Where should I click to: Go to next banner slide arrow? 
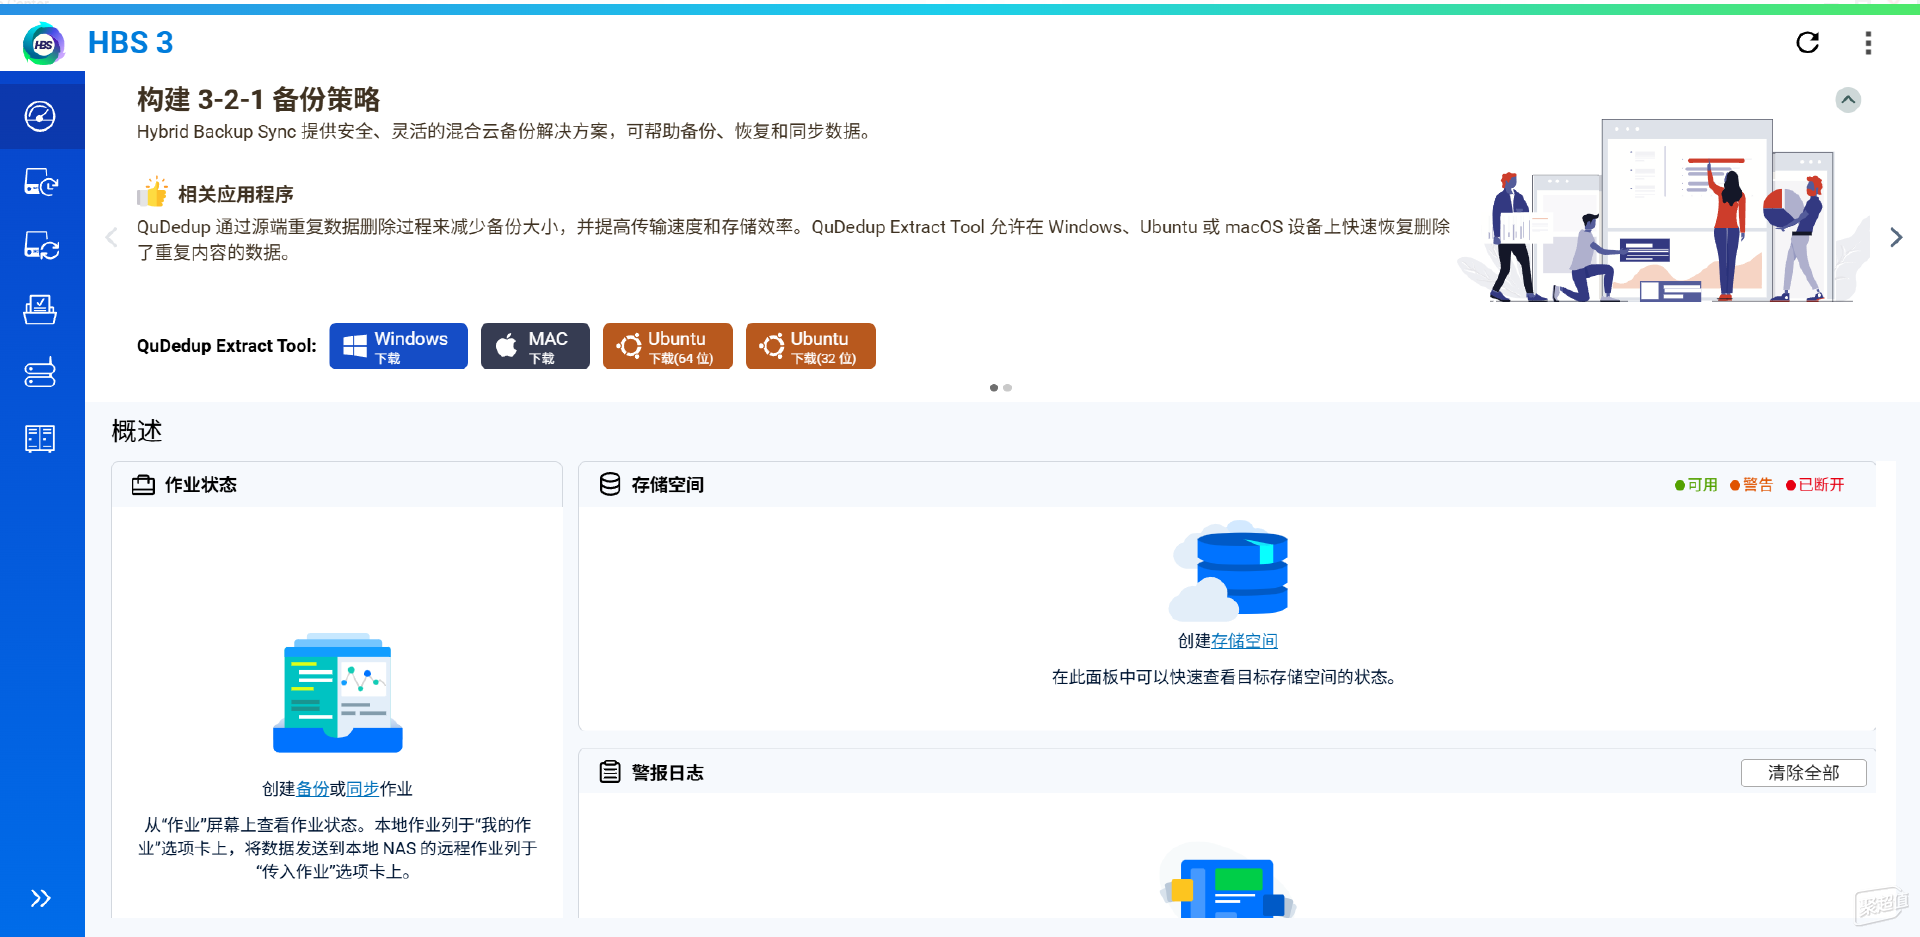(x=1895, y=238)
